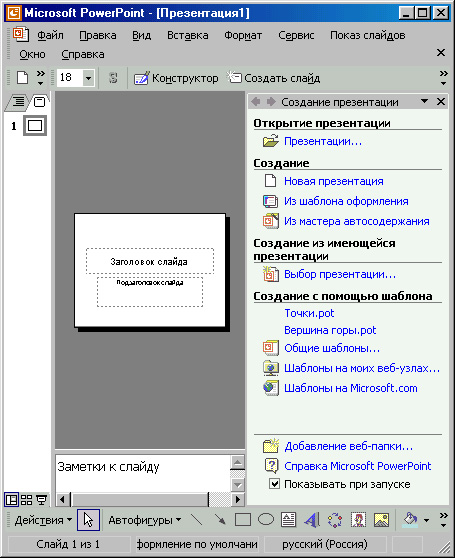The image size is (455, 558).
Task: Open the Автофигуры dropdown menu
Action: point(144,520)
